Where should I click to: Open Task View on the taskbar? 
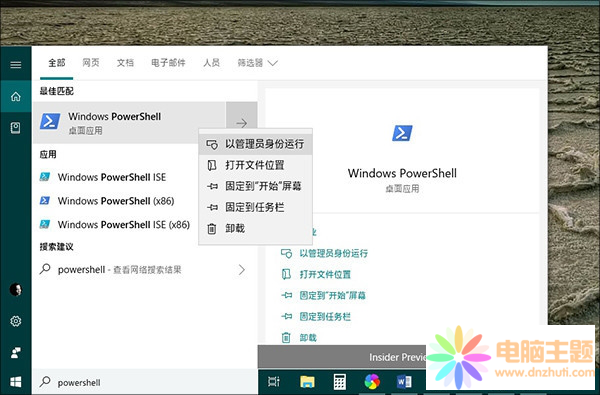(274, 382)
